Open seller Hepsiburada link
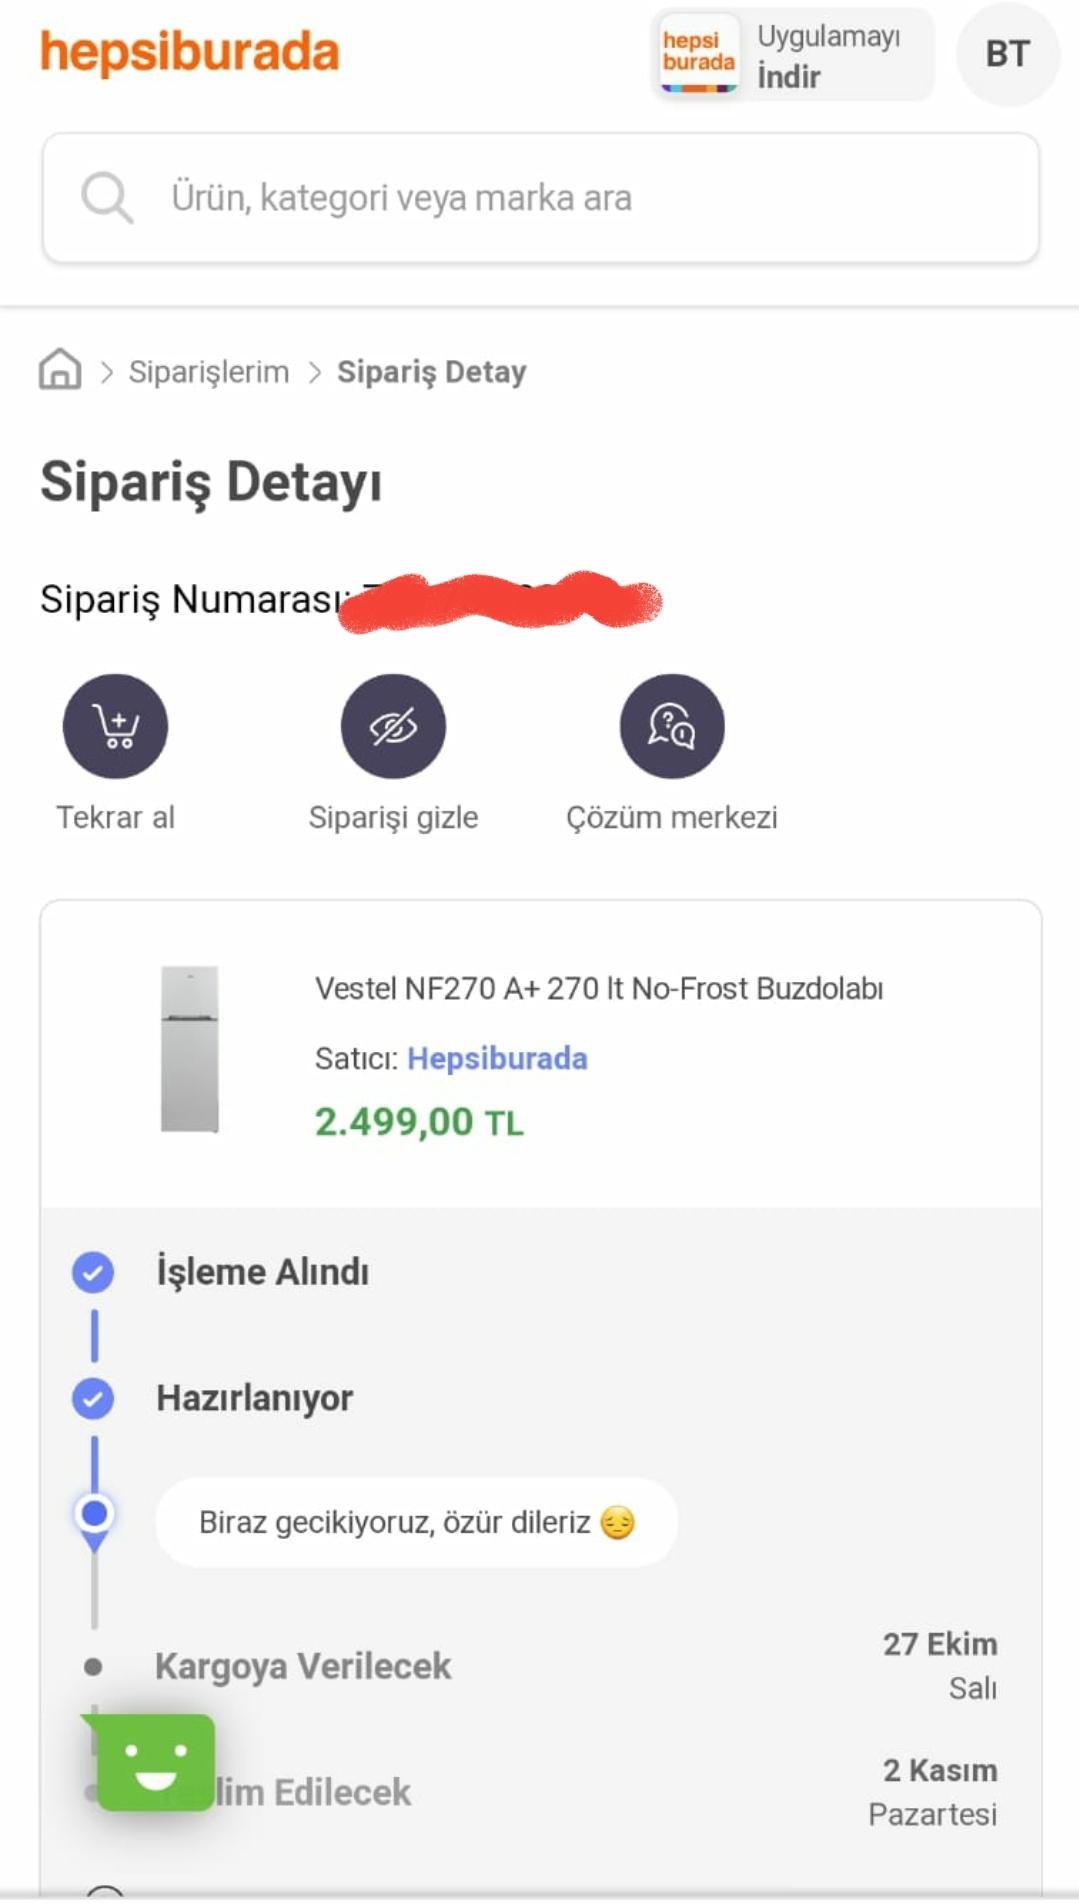Image resolution: width=1079 pixels, height=1903 pixels. pos(497,1058)
